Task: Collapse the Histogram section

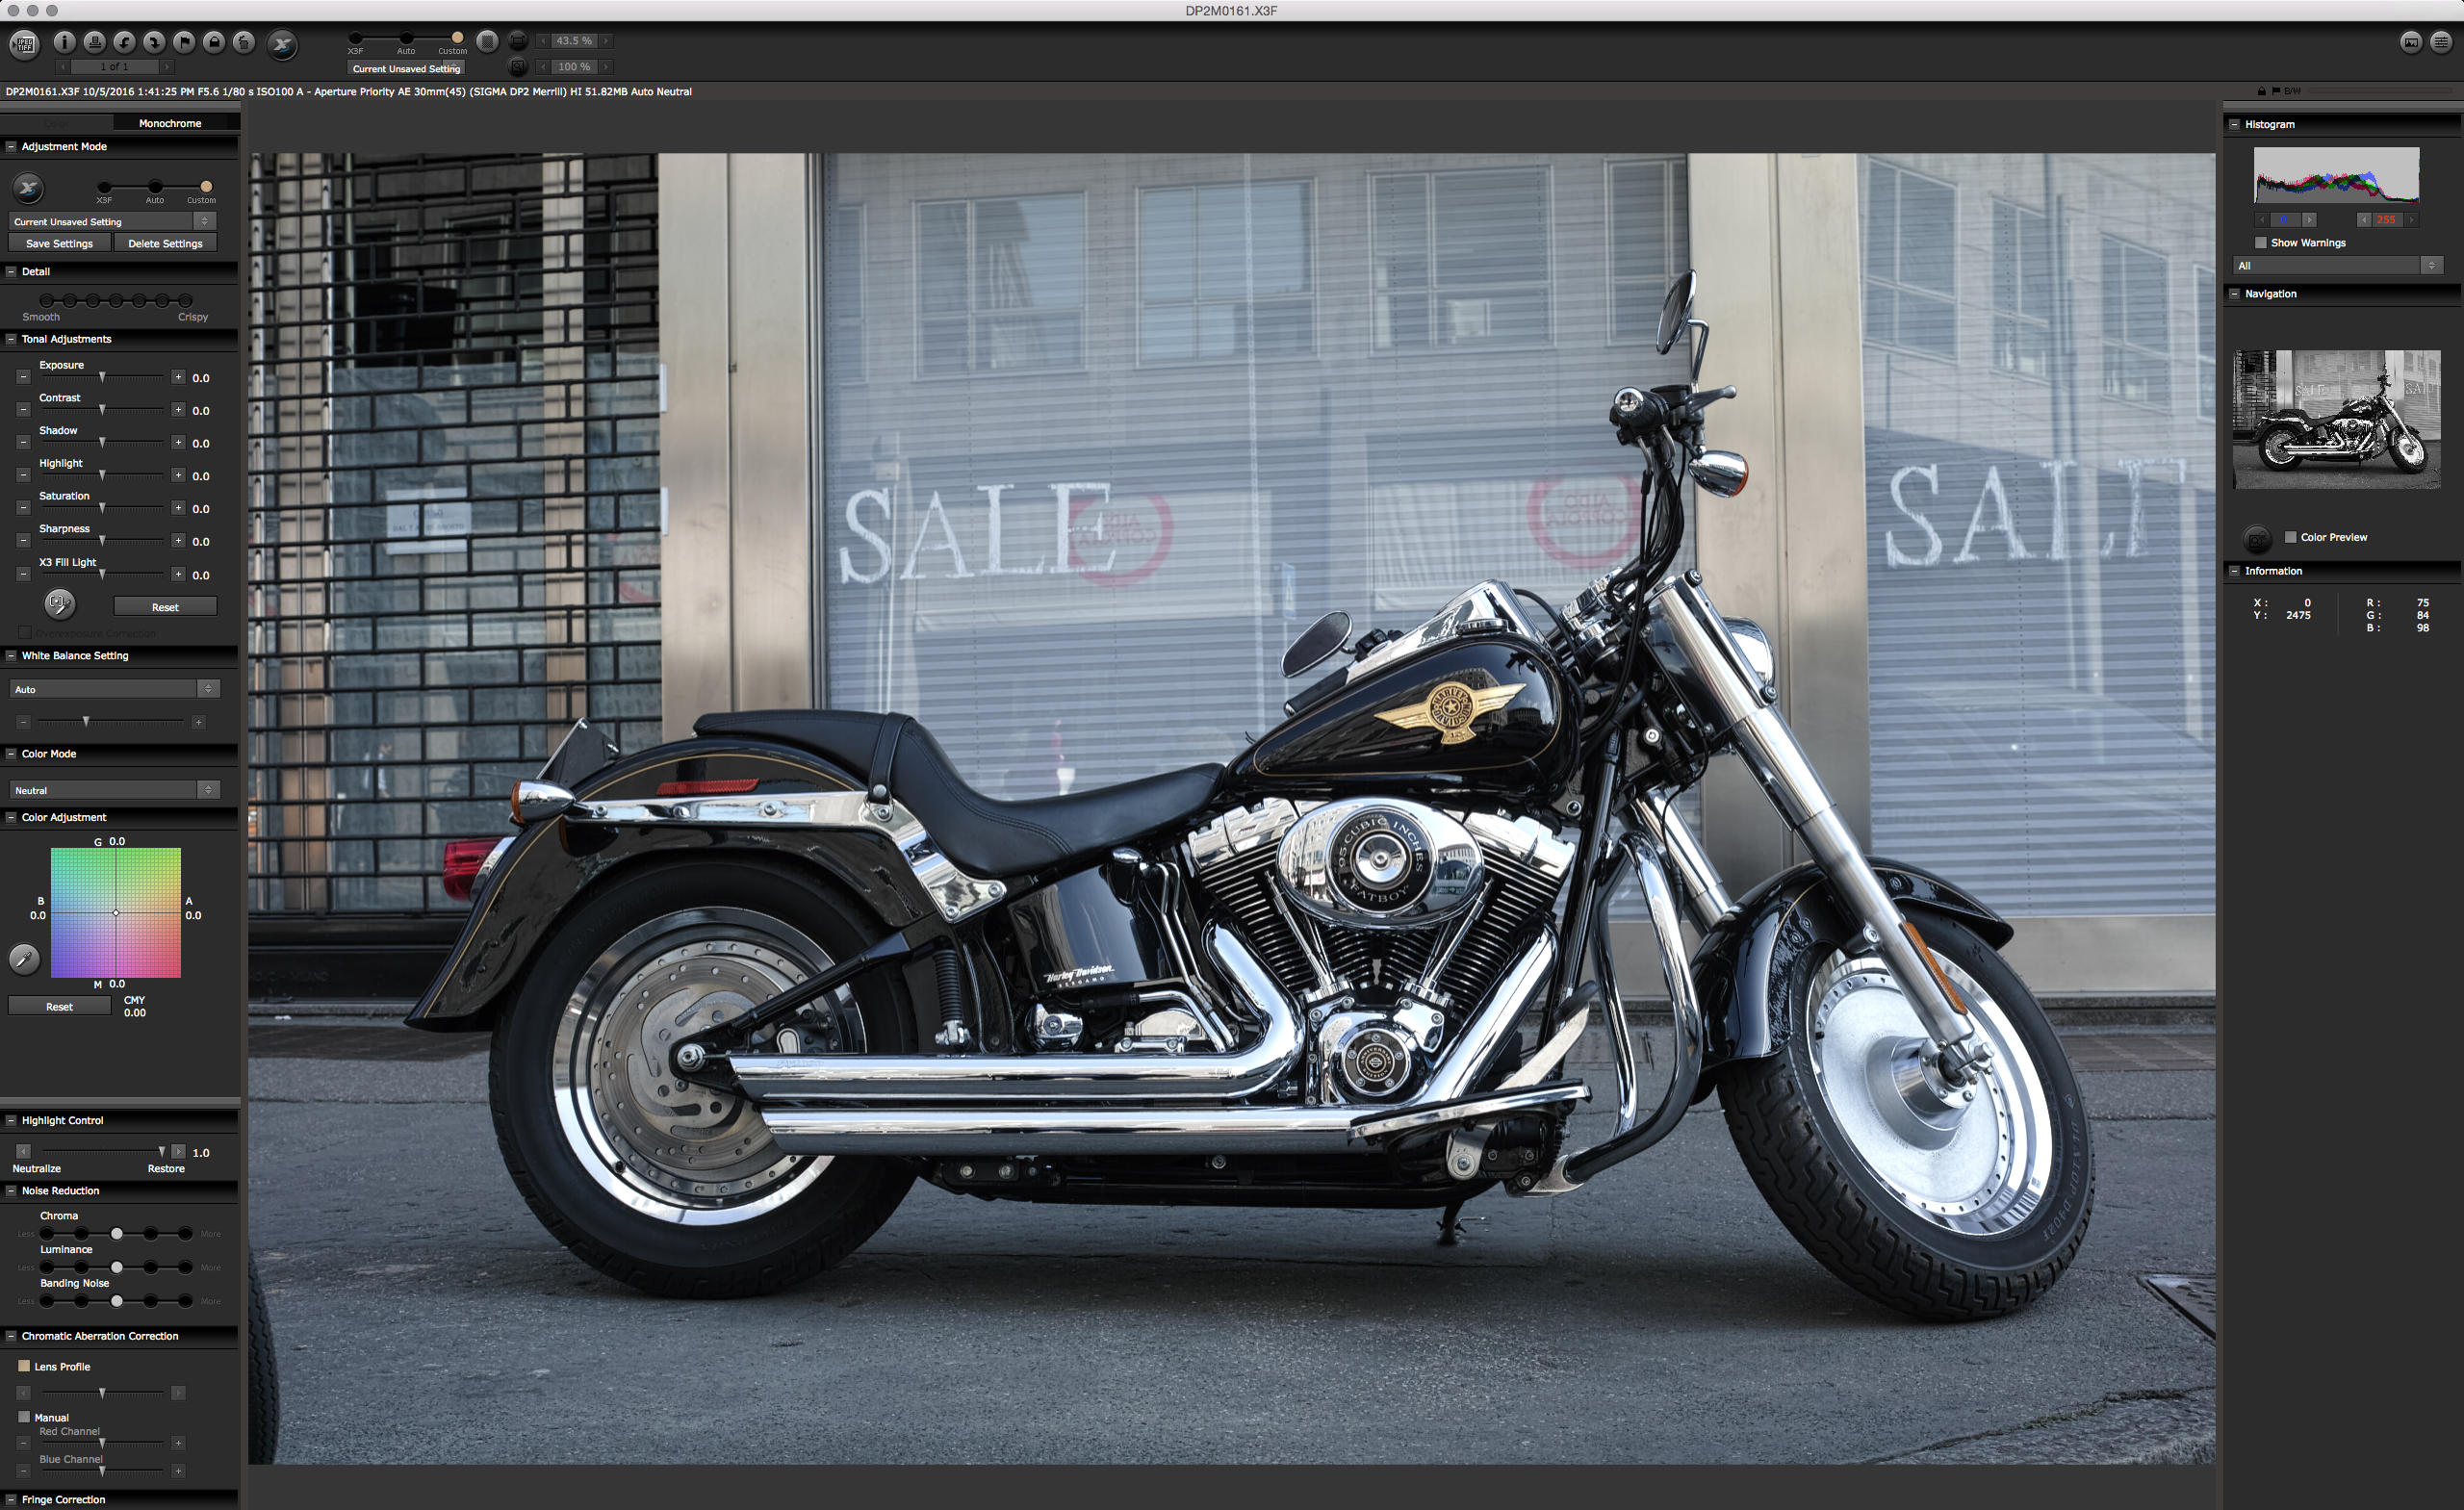Action: click(2234, 124)
